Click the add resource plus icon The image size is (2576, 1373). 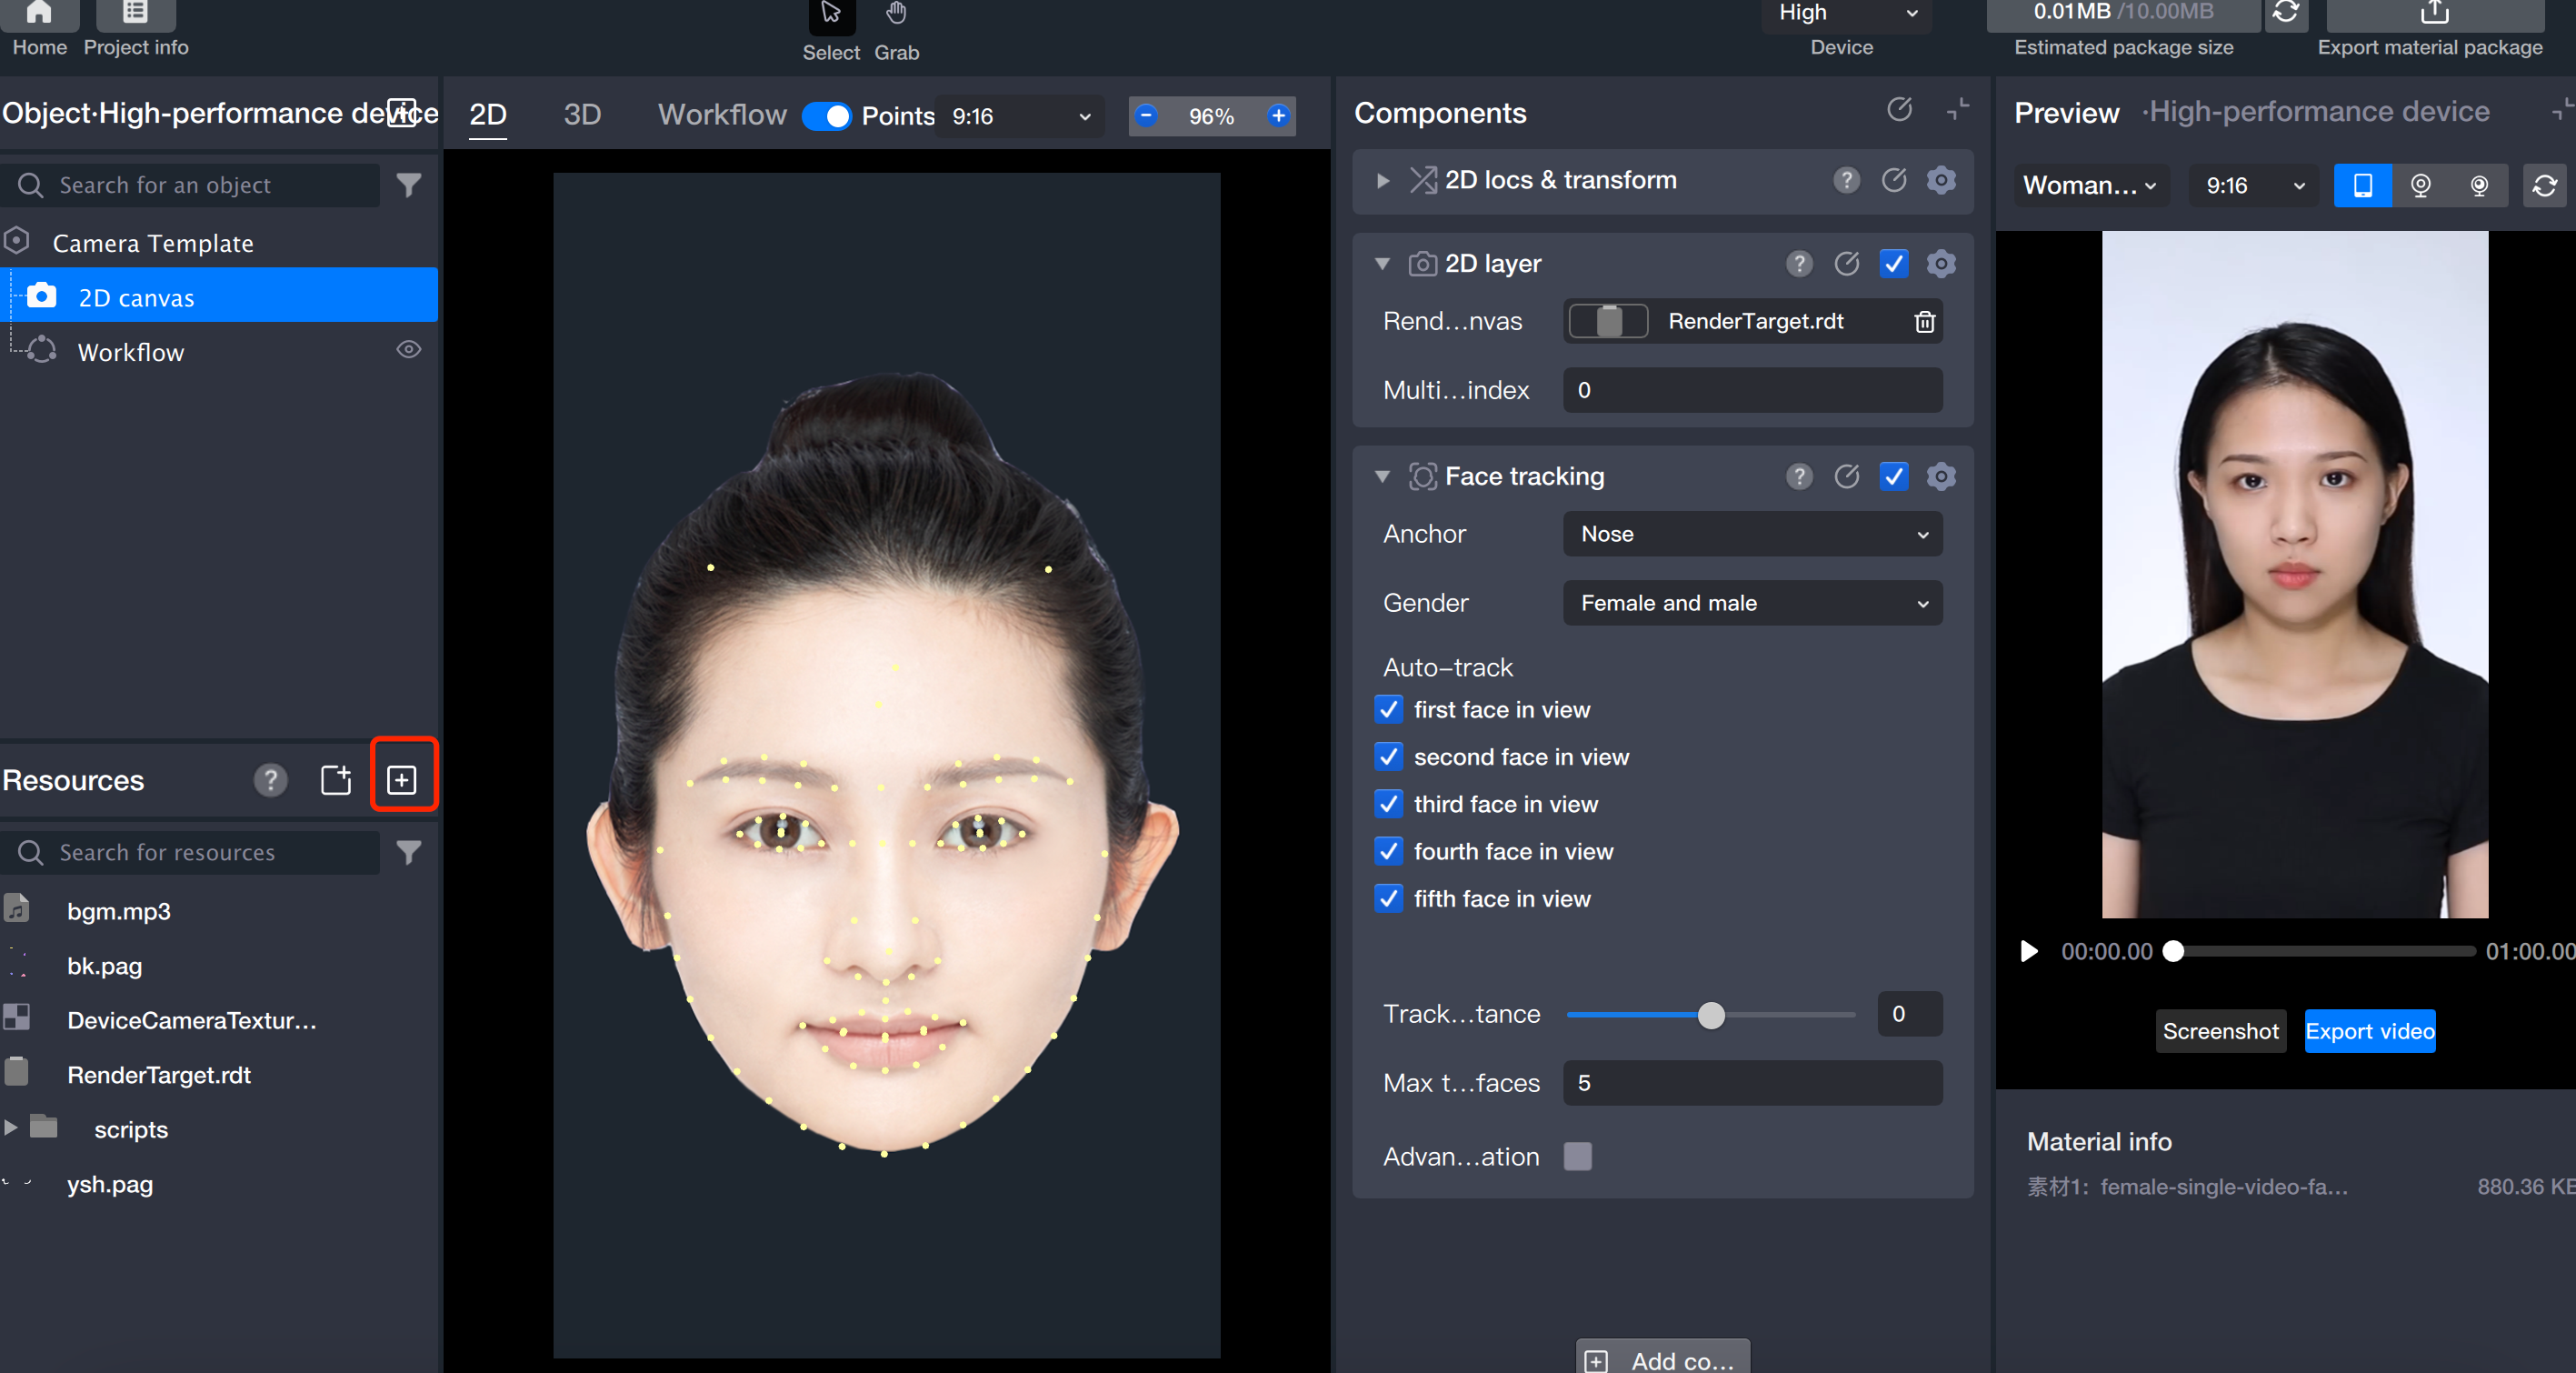click(402, 779)
